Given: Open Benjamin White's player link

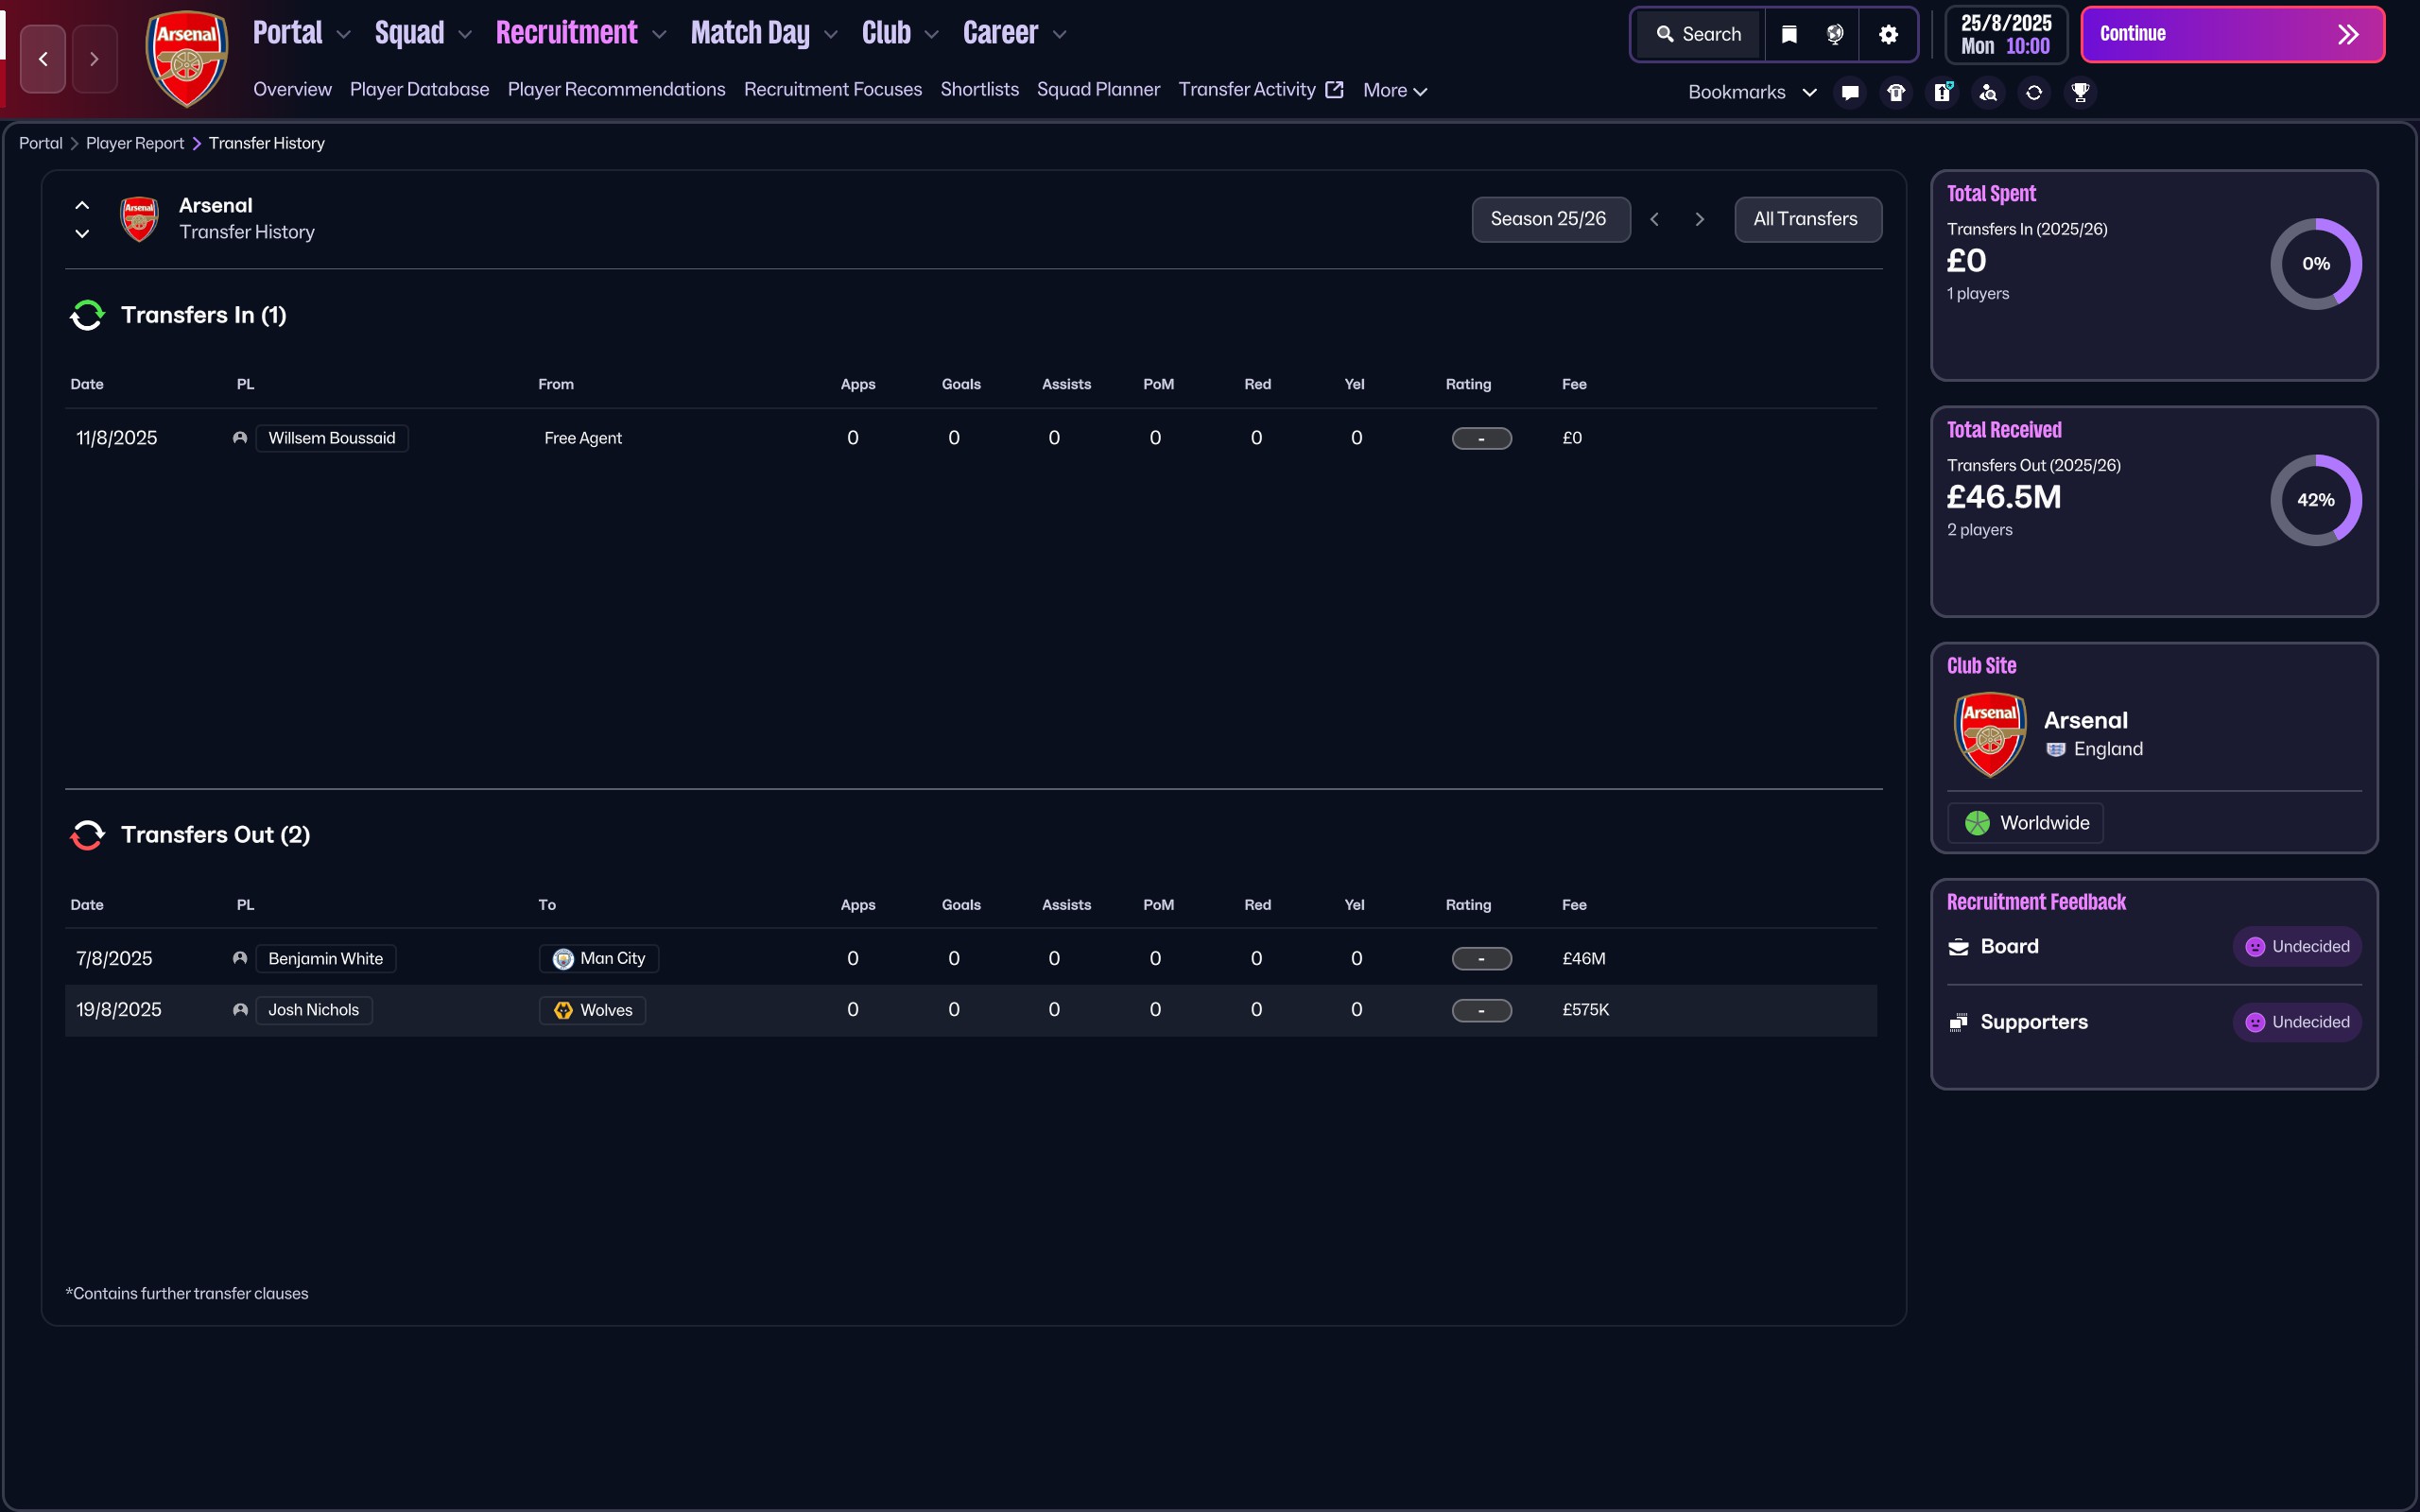Looking at the screenshot, I should [x=325, y=958].
